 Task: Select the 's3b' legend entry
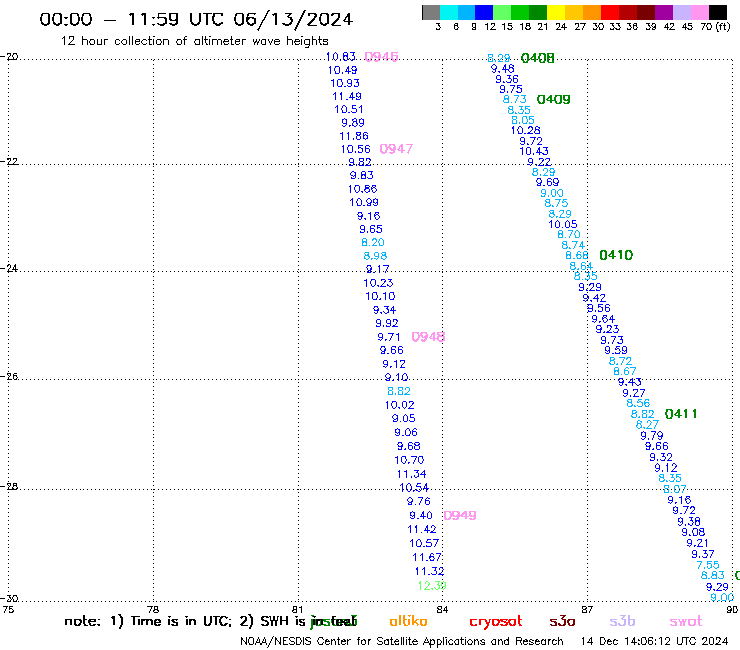(x=622, y=622)
